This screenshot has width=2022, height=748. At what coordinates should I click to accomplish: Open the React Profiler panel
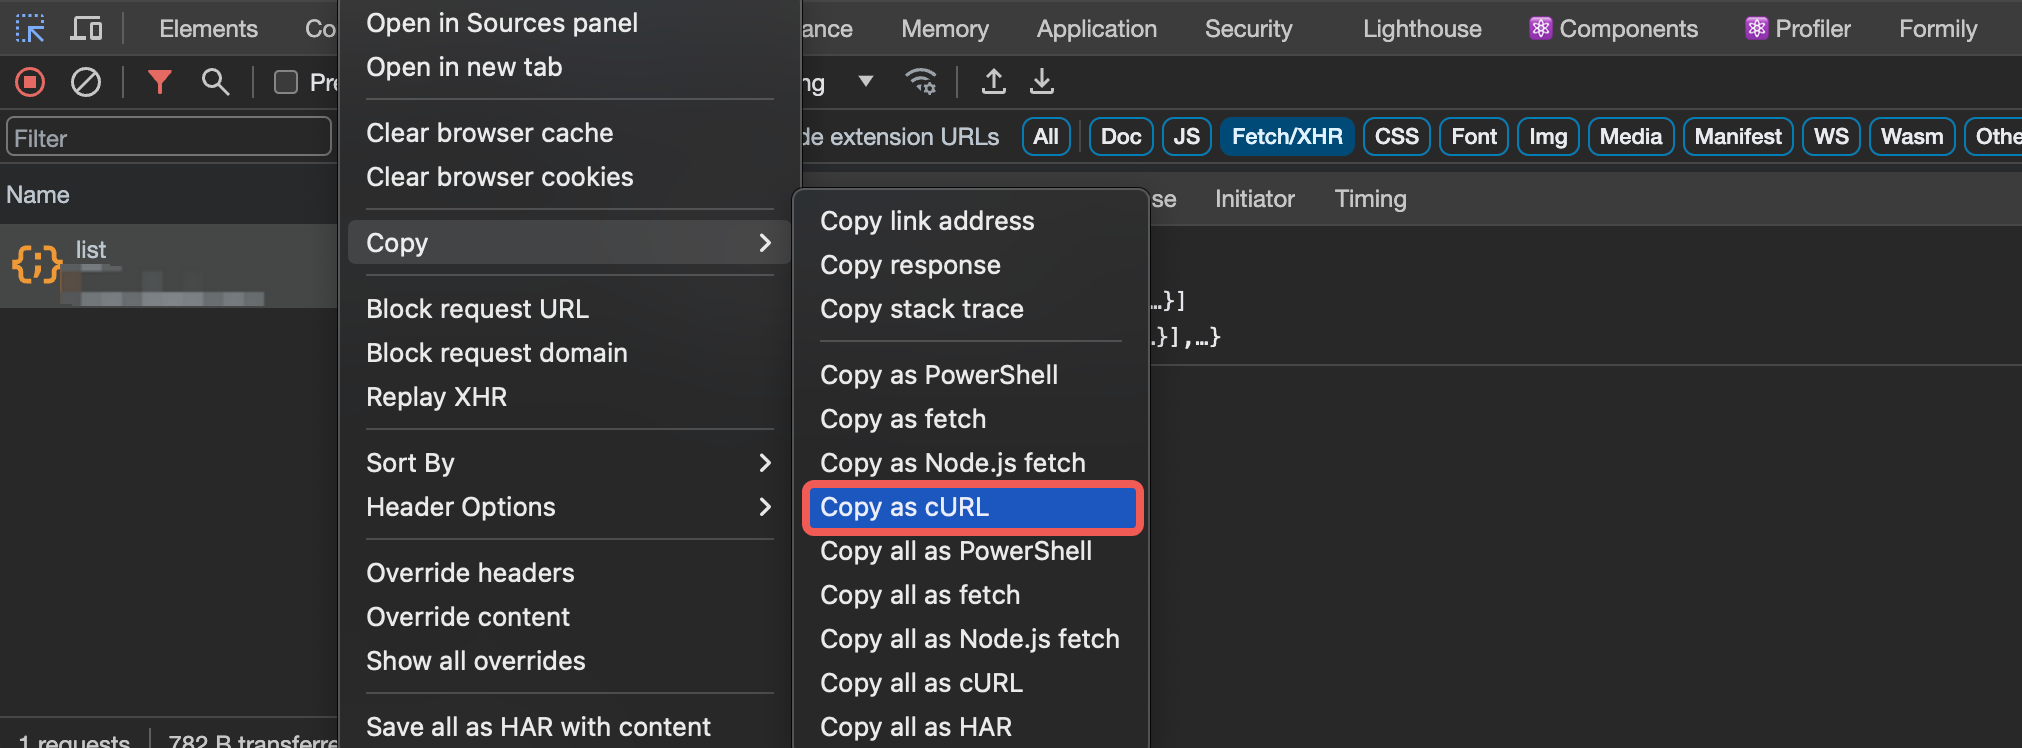click(x=1798, y=29)
